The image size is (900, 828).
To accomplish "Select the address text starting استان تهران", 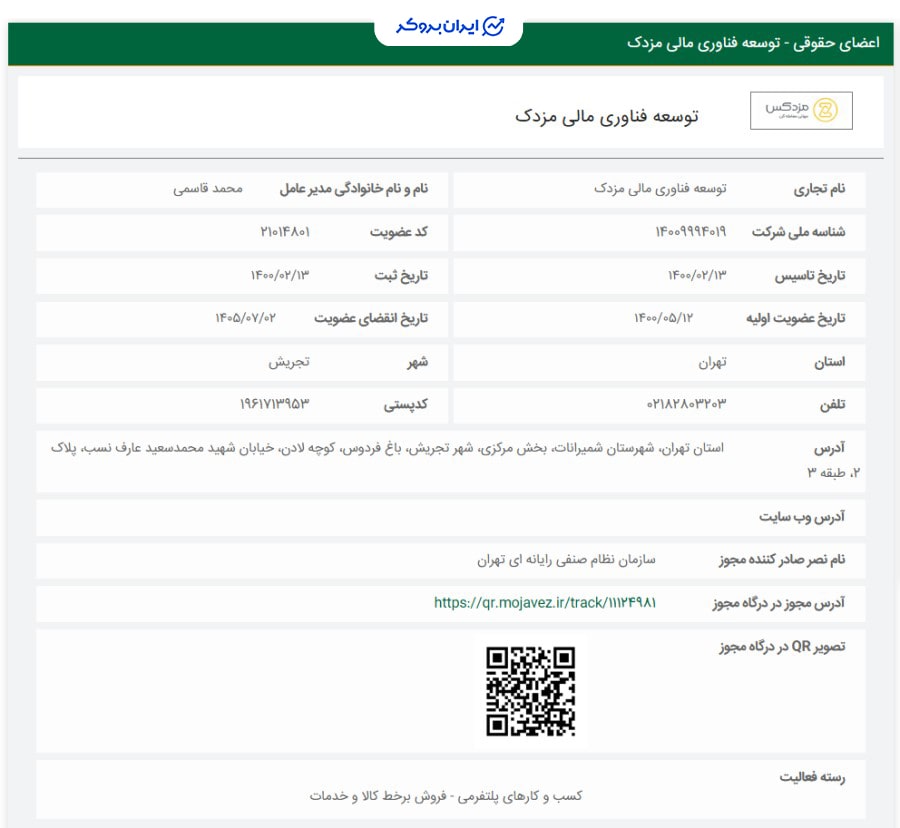I will (x=455, y=460).
